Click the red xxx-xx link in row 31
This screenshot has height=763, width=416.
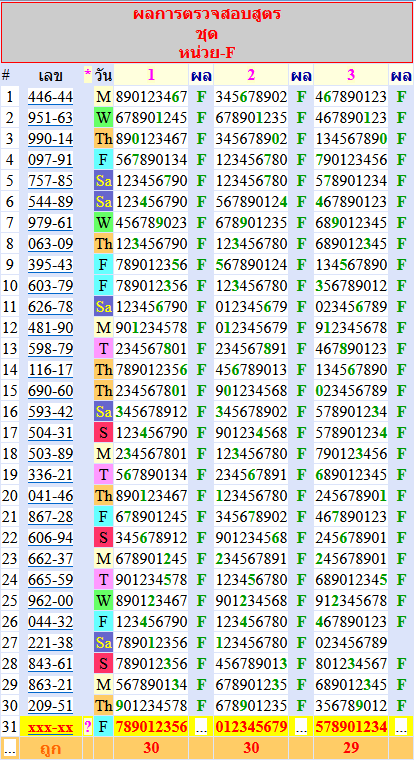tap(51, 727)
